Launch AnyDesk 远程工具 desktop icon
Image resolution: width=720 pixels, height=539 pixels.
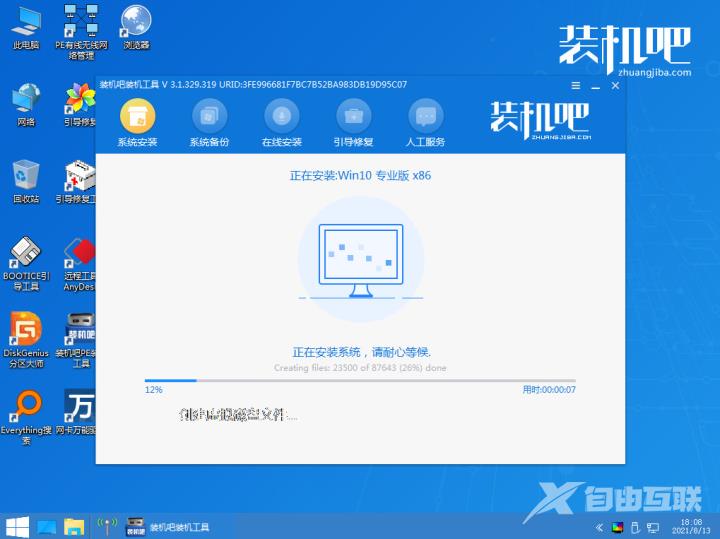pyautogui.click(x=80, y=264)
